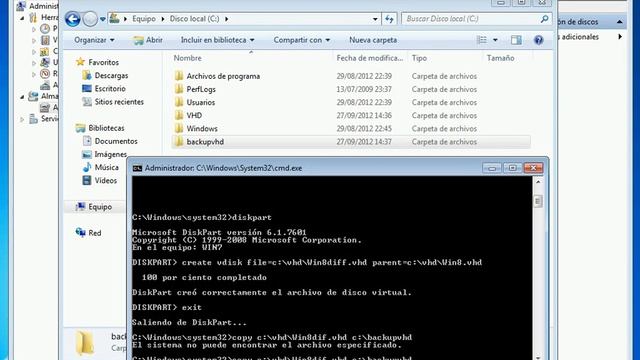Open the view options dropdown arrow
640x360 pixels.
(x=495, y=40)
